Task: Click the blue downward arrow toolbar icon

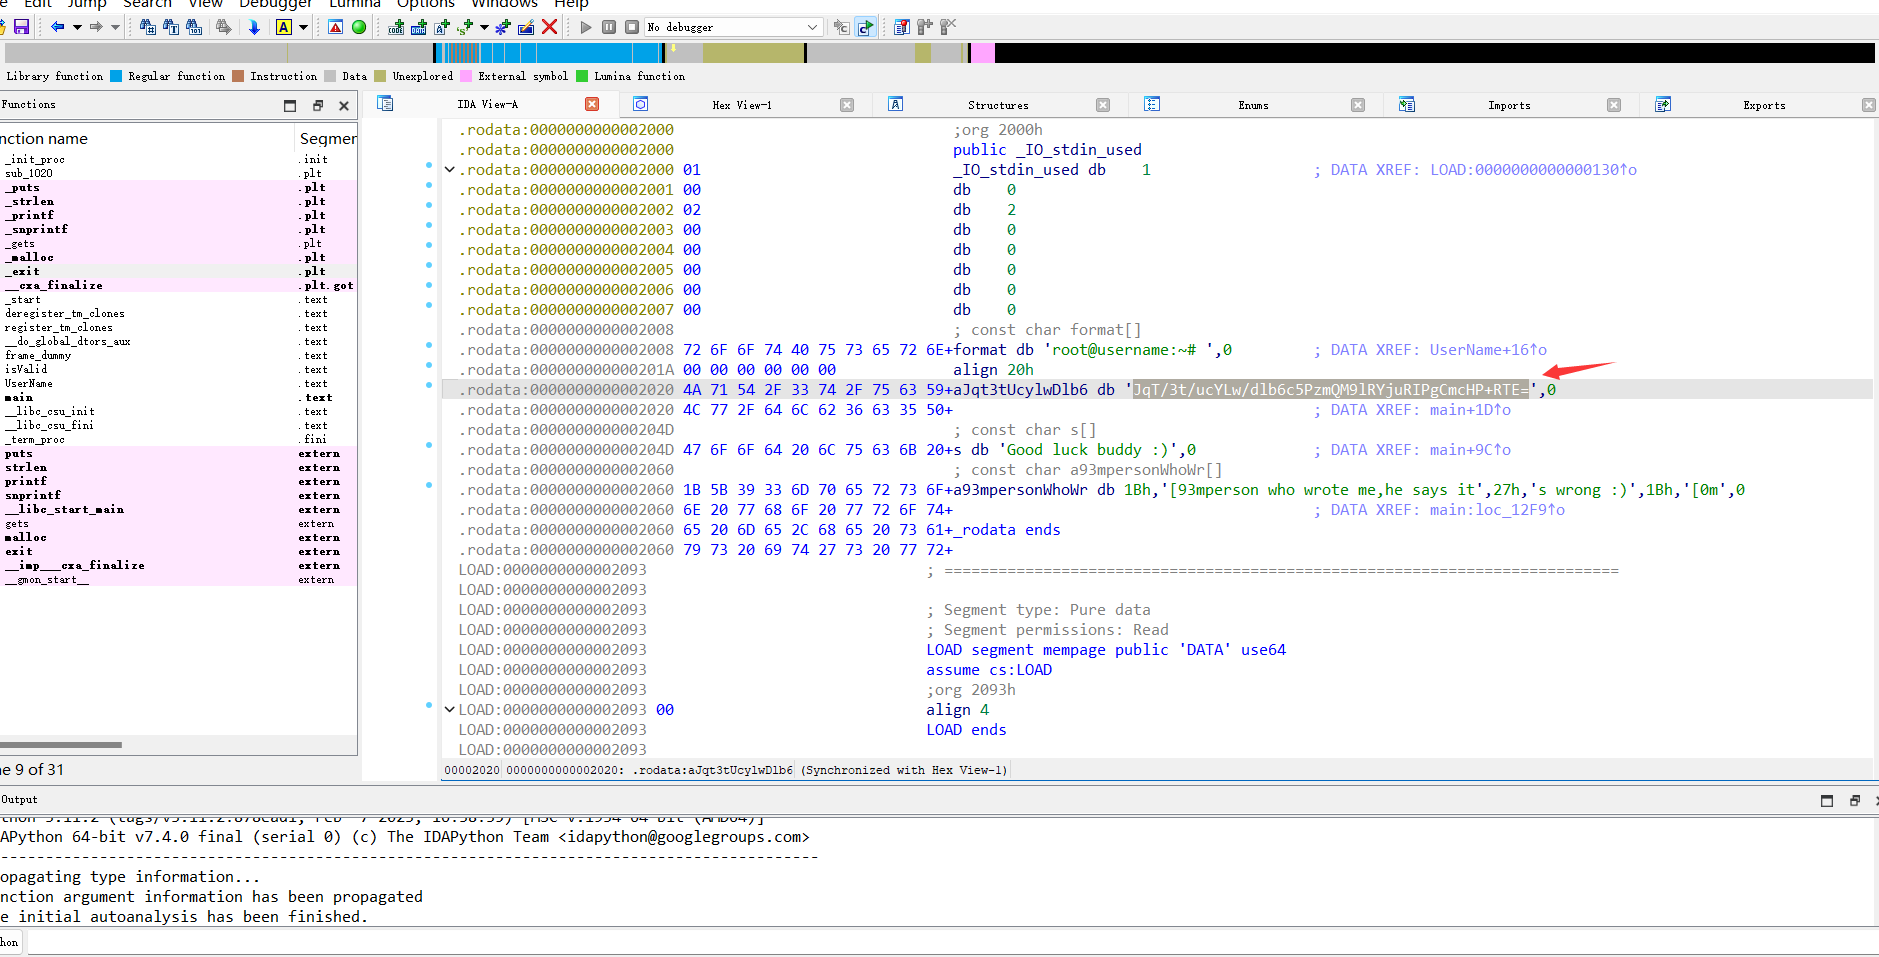Action: pos(254,27)
